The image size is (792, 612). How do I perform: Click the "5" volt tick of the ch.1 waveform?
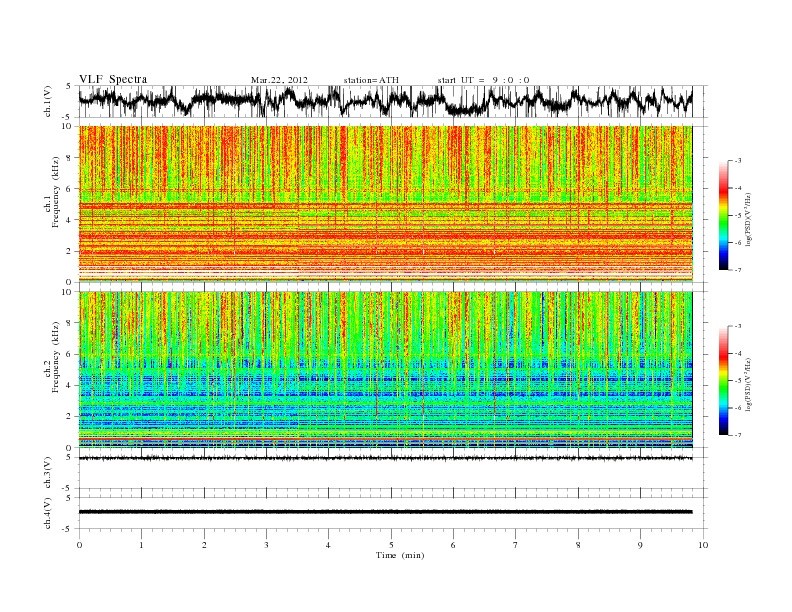pos(69,86)
